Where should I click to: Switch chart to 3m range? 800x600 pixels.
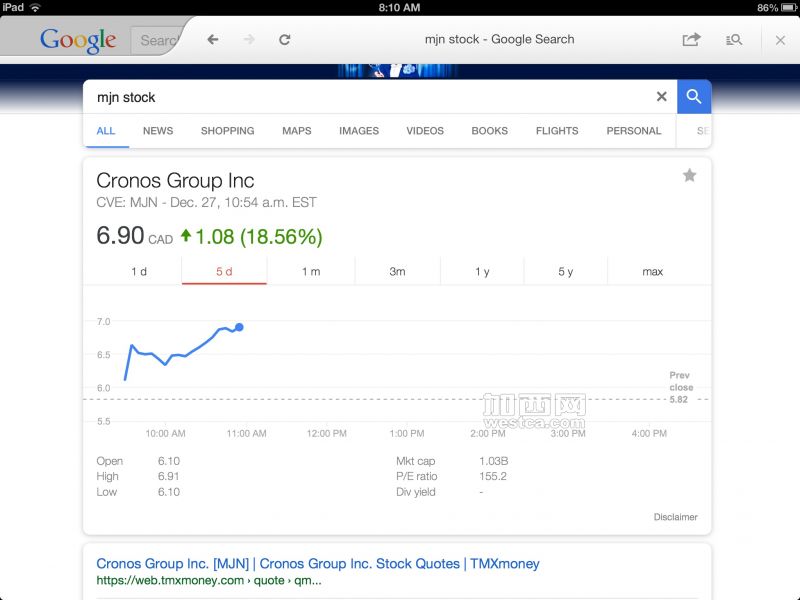(397, 272)
